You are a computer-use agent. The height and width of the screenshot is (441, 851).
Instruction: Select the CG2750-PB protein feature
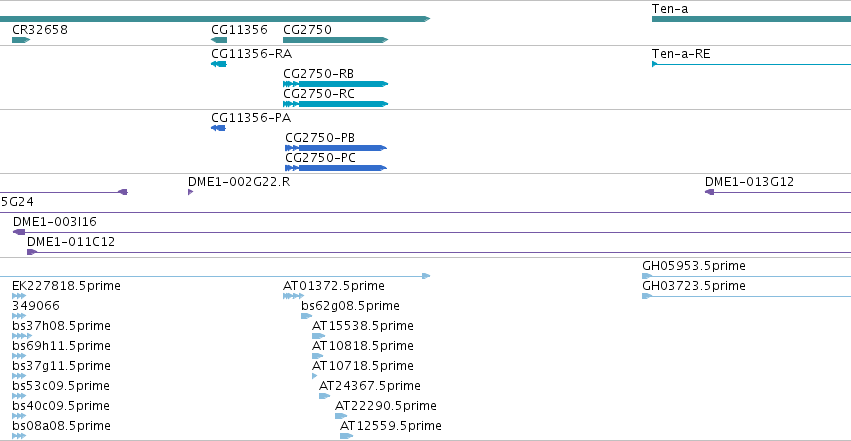pos(336,148)
